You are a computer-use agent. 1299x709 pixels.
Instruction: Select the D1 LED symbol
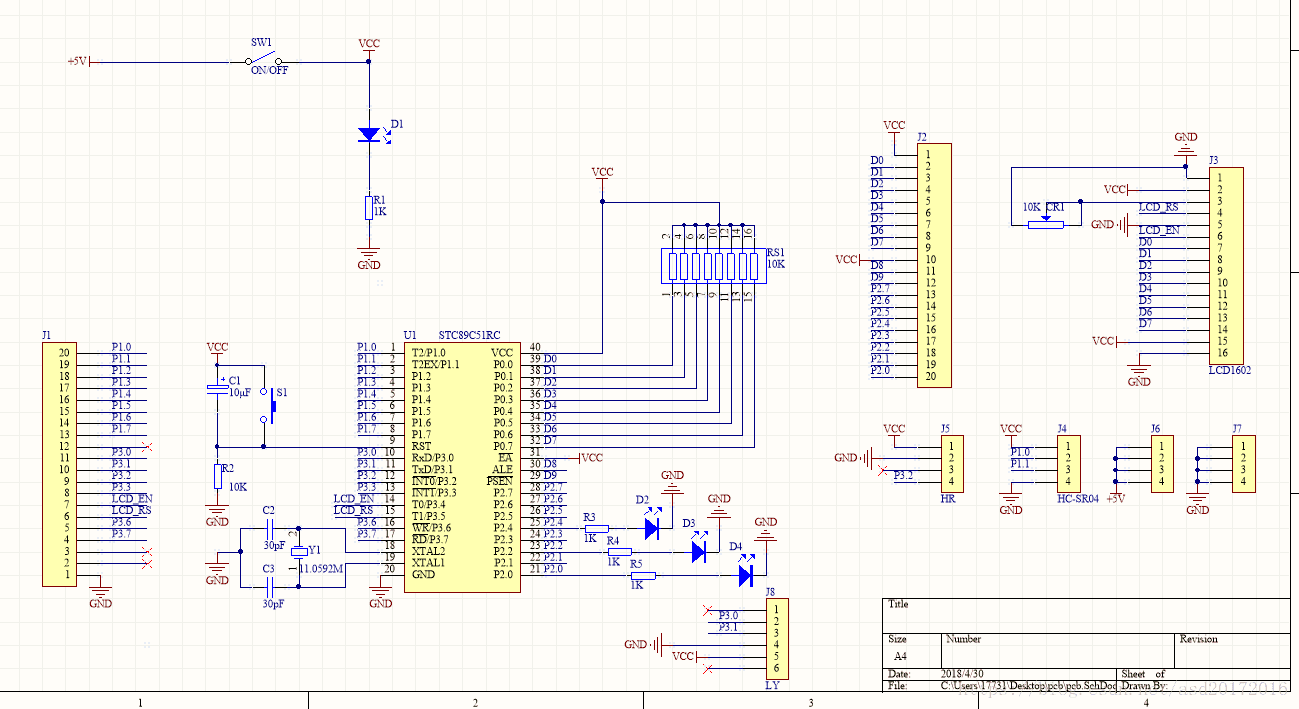369,134
